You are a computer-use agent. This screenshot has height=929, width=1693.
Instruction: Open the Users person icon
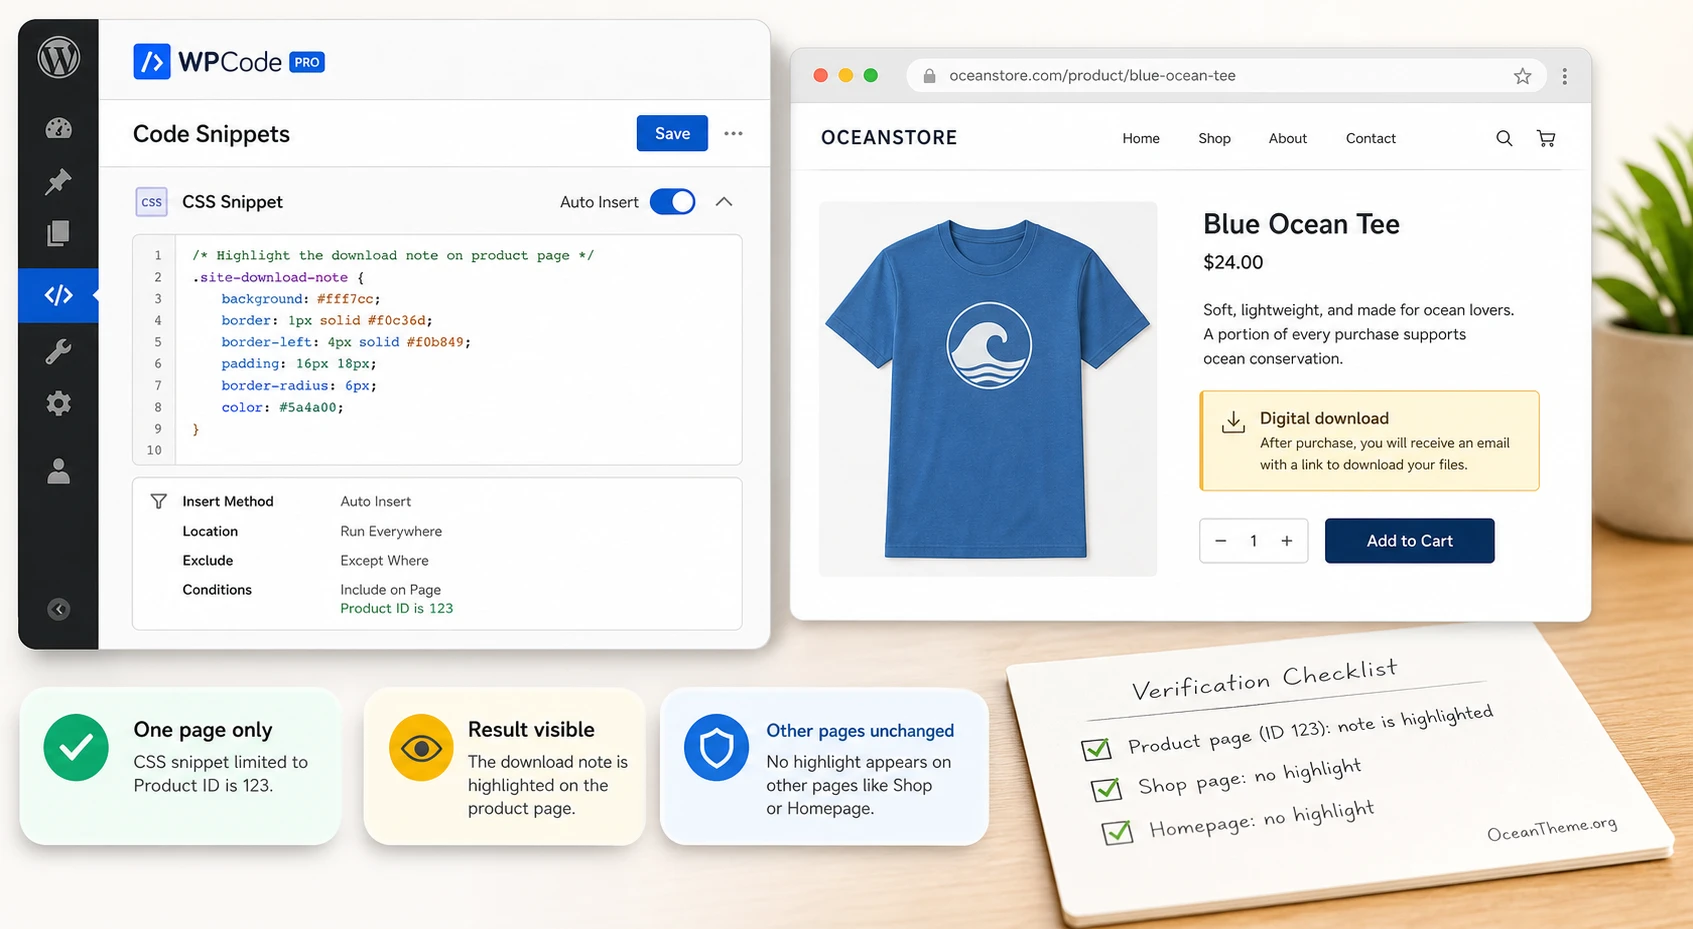[59, 470]
